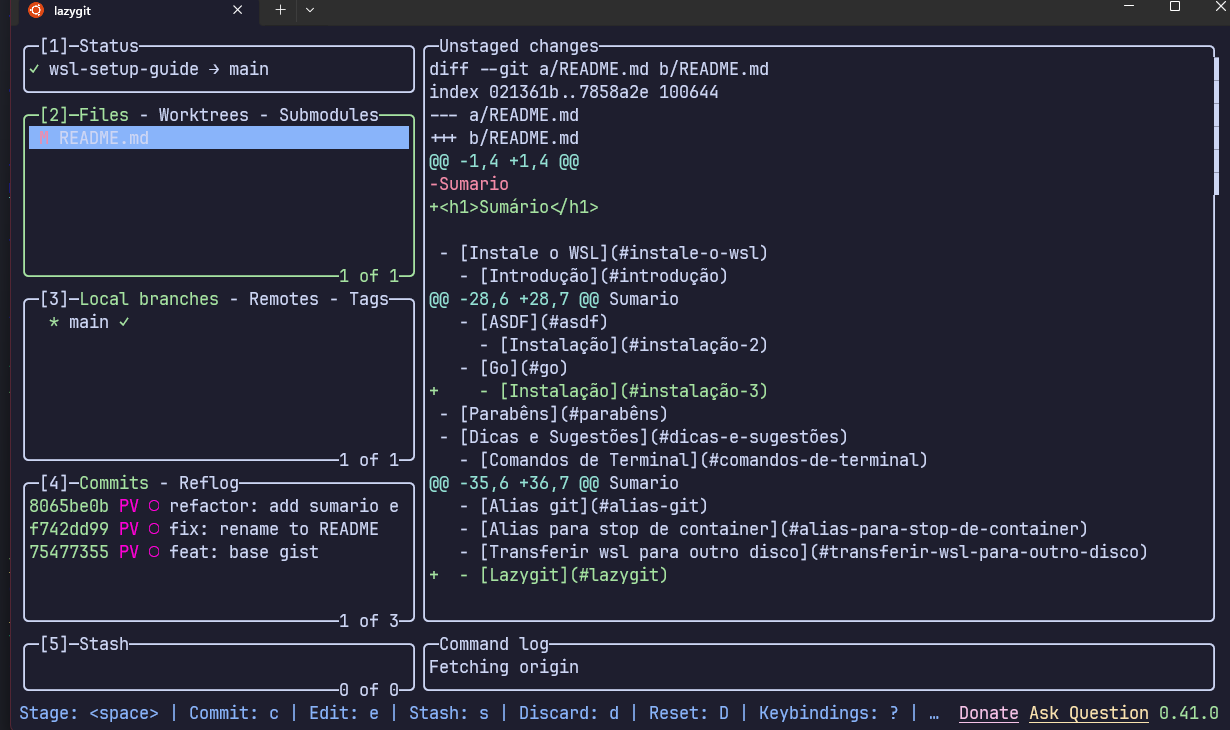Click the diff --git a/README.md header line
Screen dimensions: 1230x730
tap(599, 69)
